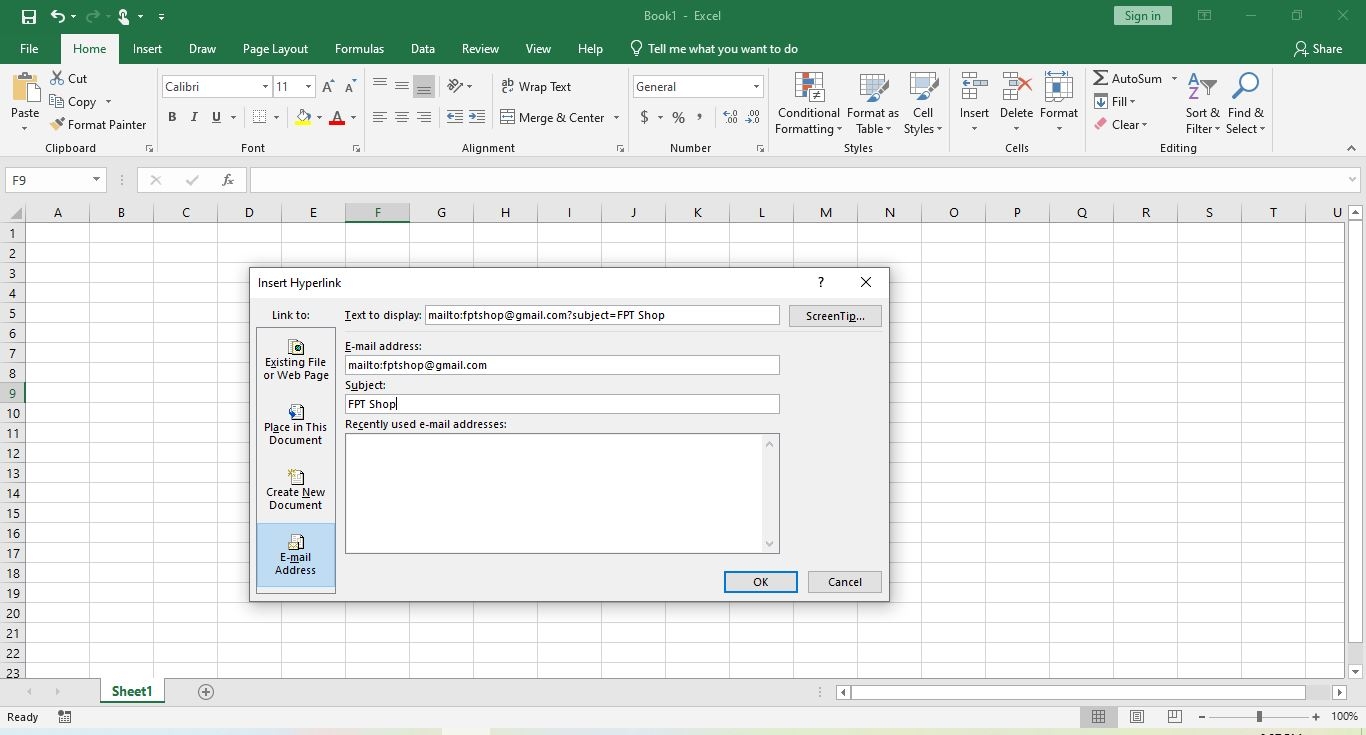Click the Subject input field
This screenshot has width=1366, height=735.
562,404
